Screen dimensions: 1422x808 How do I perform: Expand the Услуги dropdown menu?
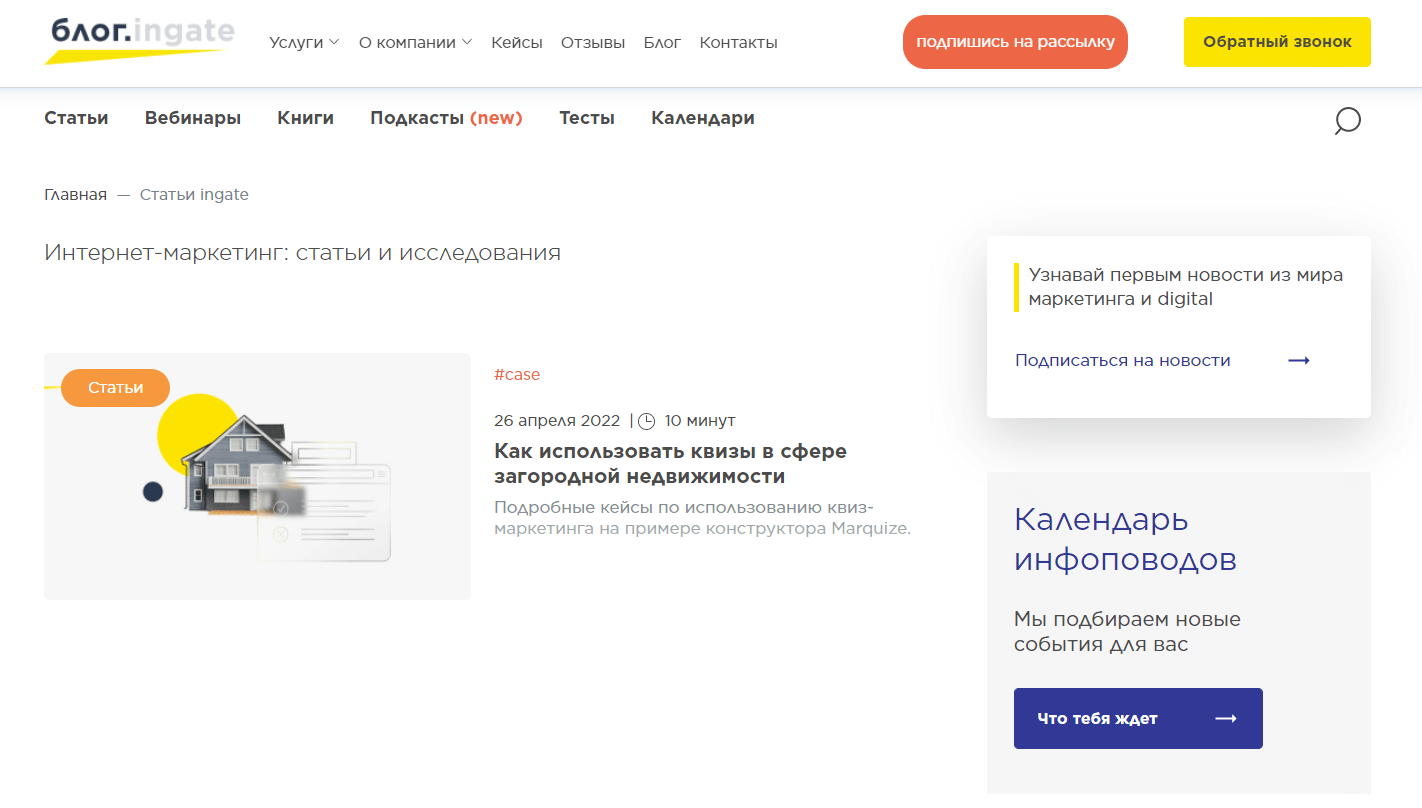[x=304, y=42]
